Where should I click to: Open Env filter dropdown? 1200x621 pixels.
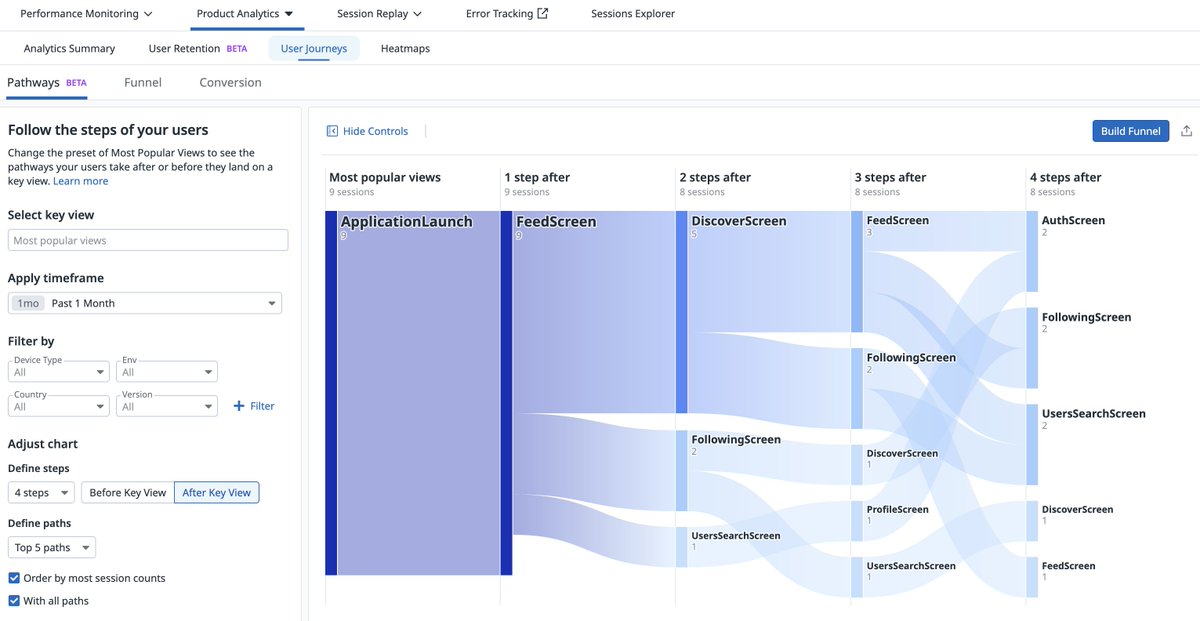coord(166,370)
